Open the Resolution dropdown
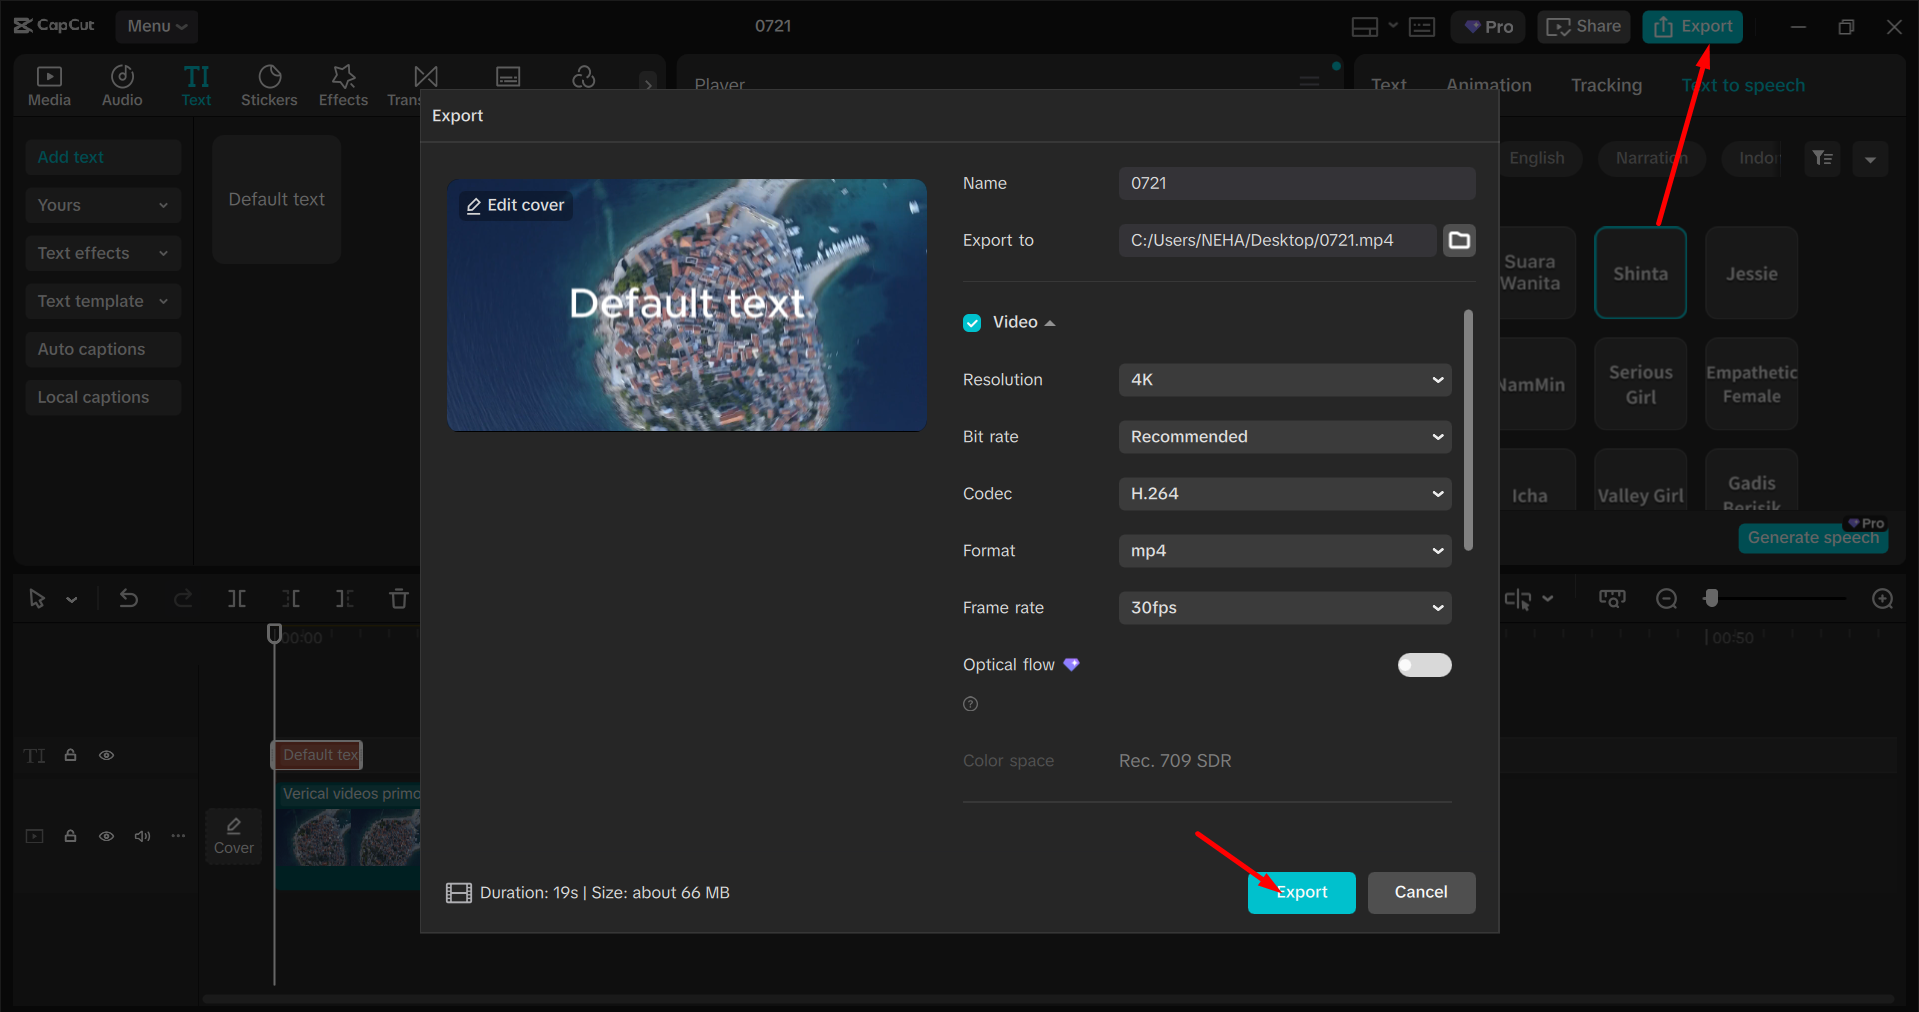This screenshot has height=1012, width=1919. coord(1285,380)
